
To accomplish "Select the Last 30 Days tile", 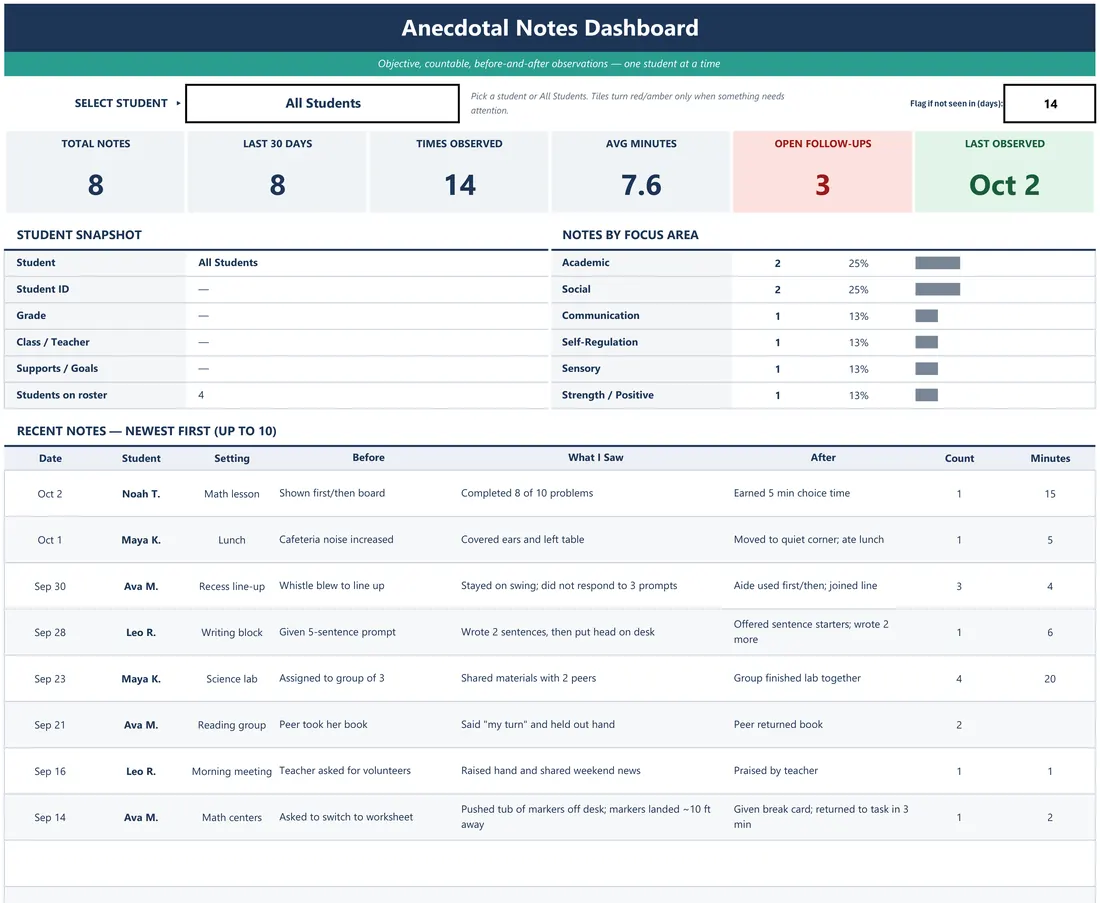I will click(277, 171).
